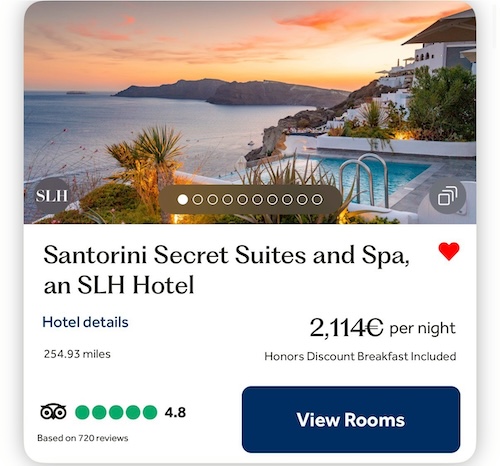Click the Tripadvisor owl logo
500x466 pixels.
click(53, 412)
